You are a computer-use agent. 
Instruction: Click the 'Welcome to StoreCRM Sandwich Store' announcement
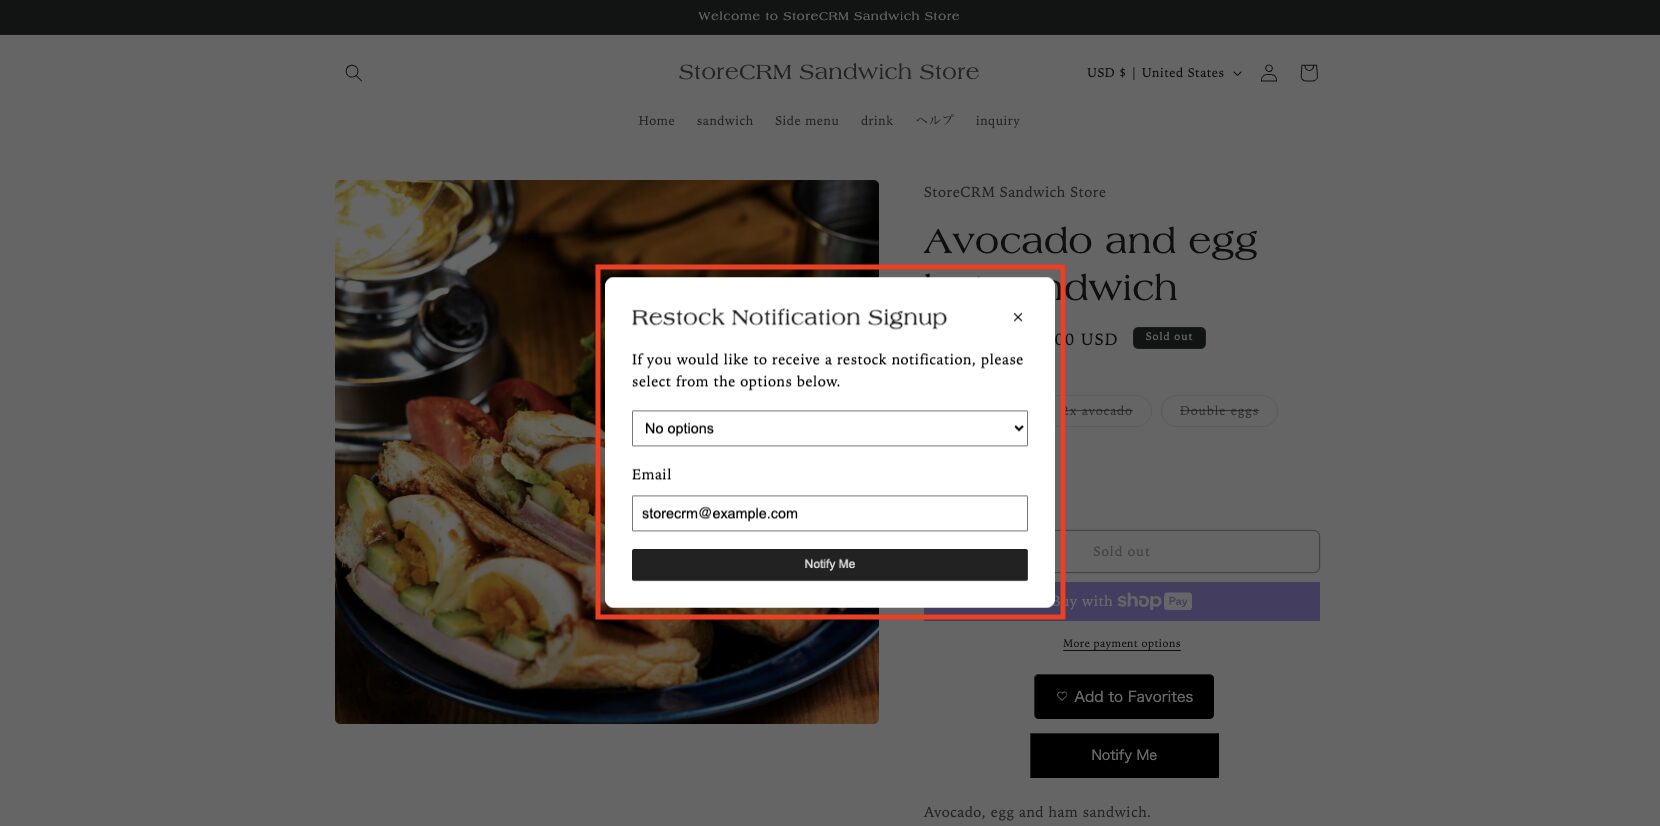(828, 16)
